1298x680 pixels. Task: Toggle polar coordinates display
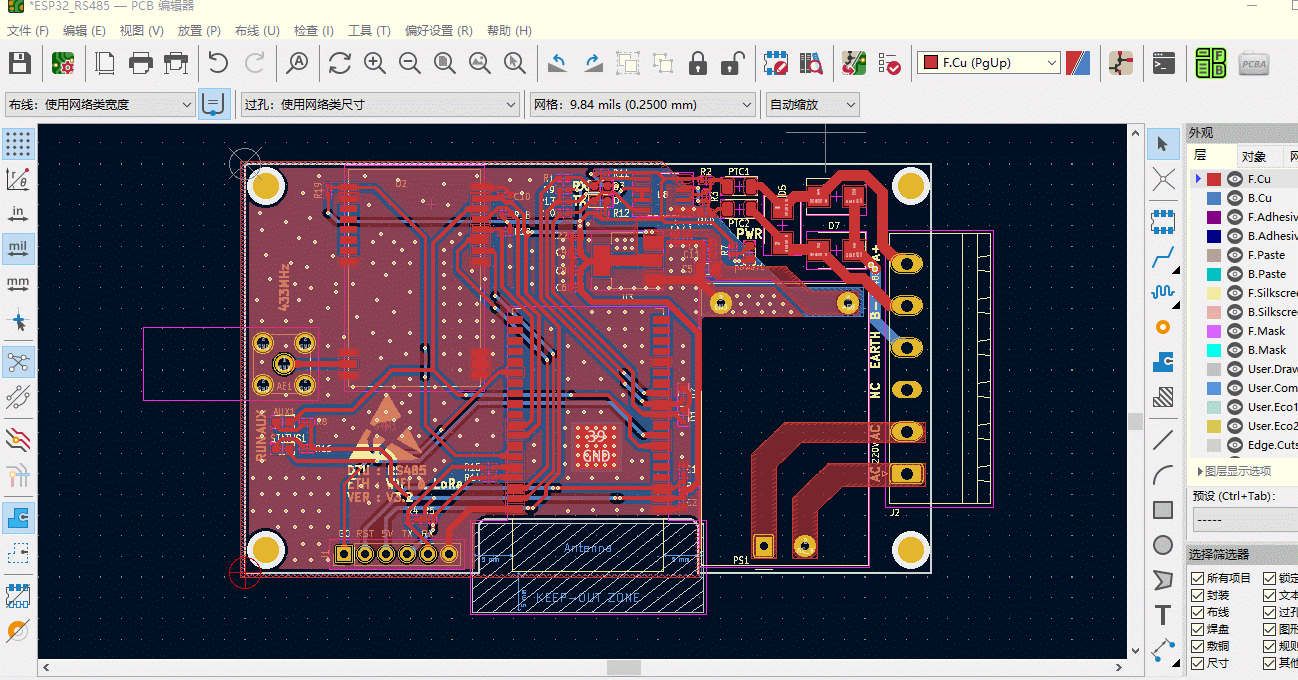point(18,179)
